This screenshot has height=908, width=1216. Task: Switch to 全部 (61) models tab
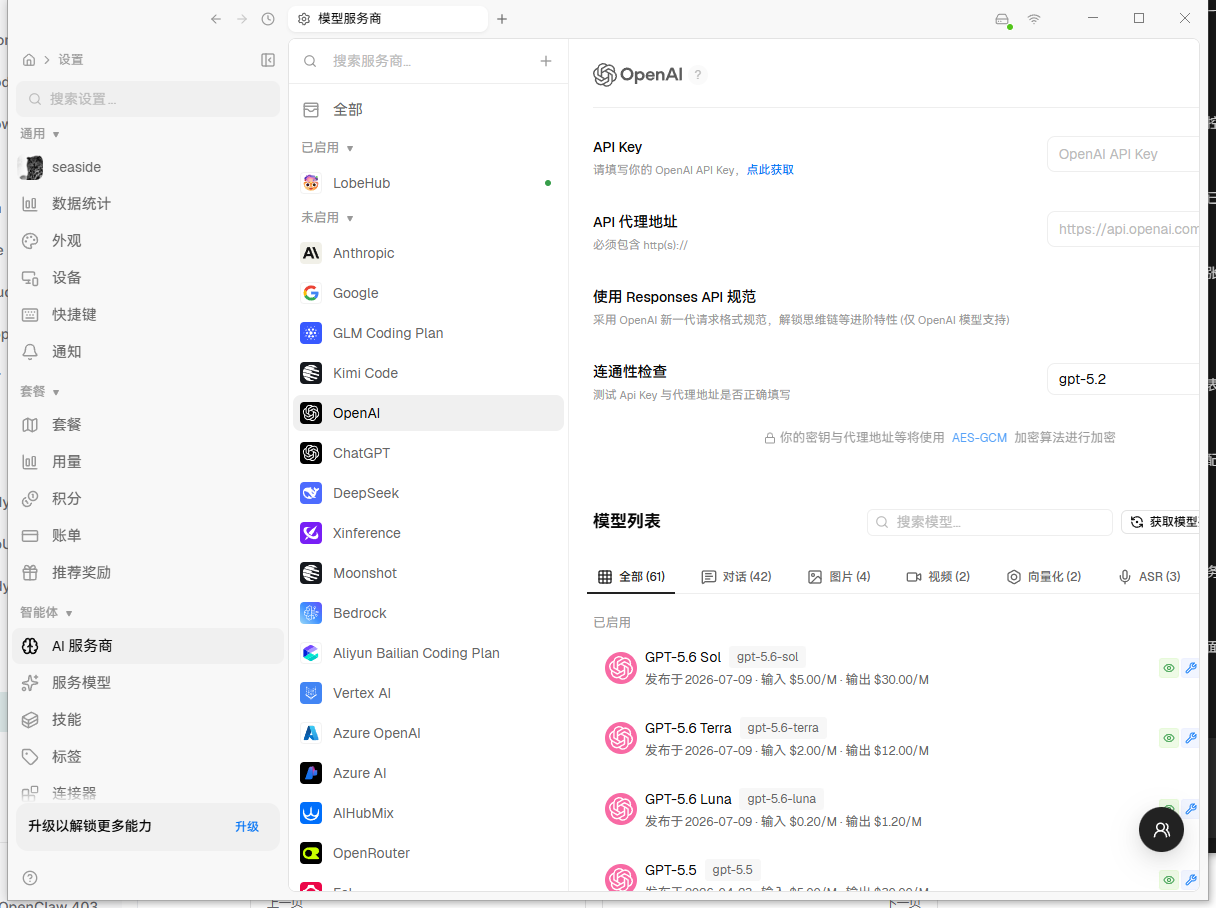631,577
